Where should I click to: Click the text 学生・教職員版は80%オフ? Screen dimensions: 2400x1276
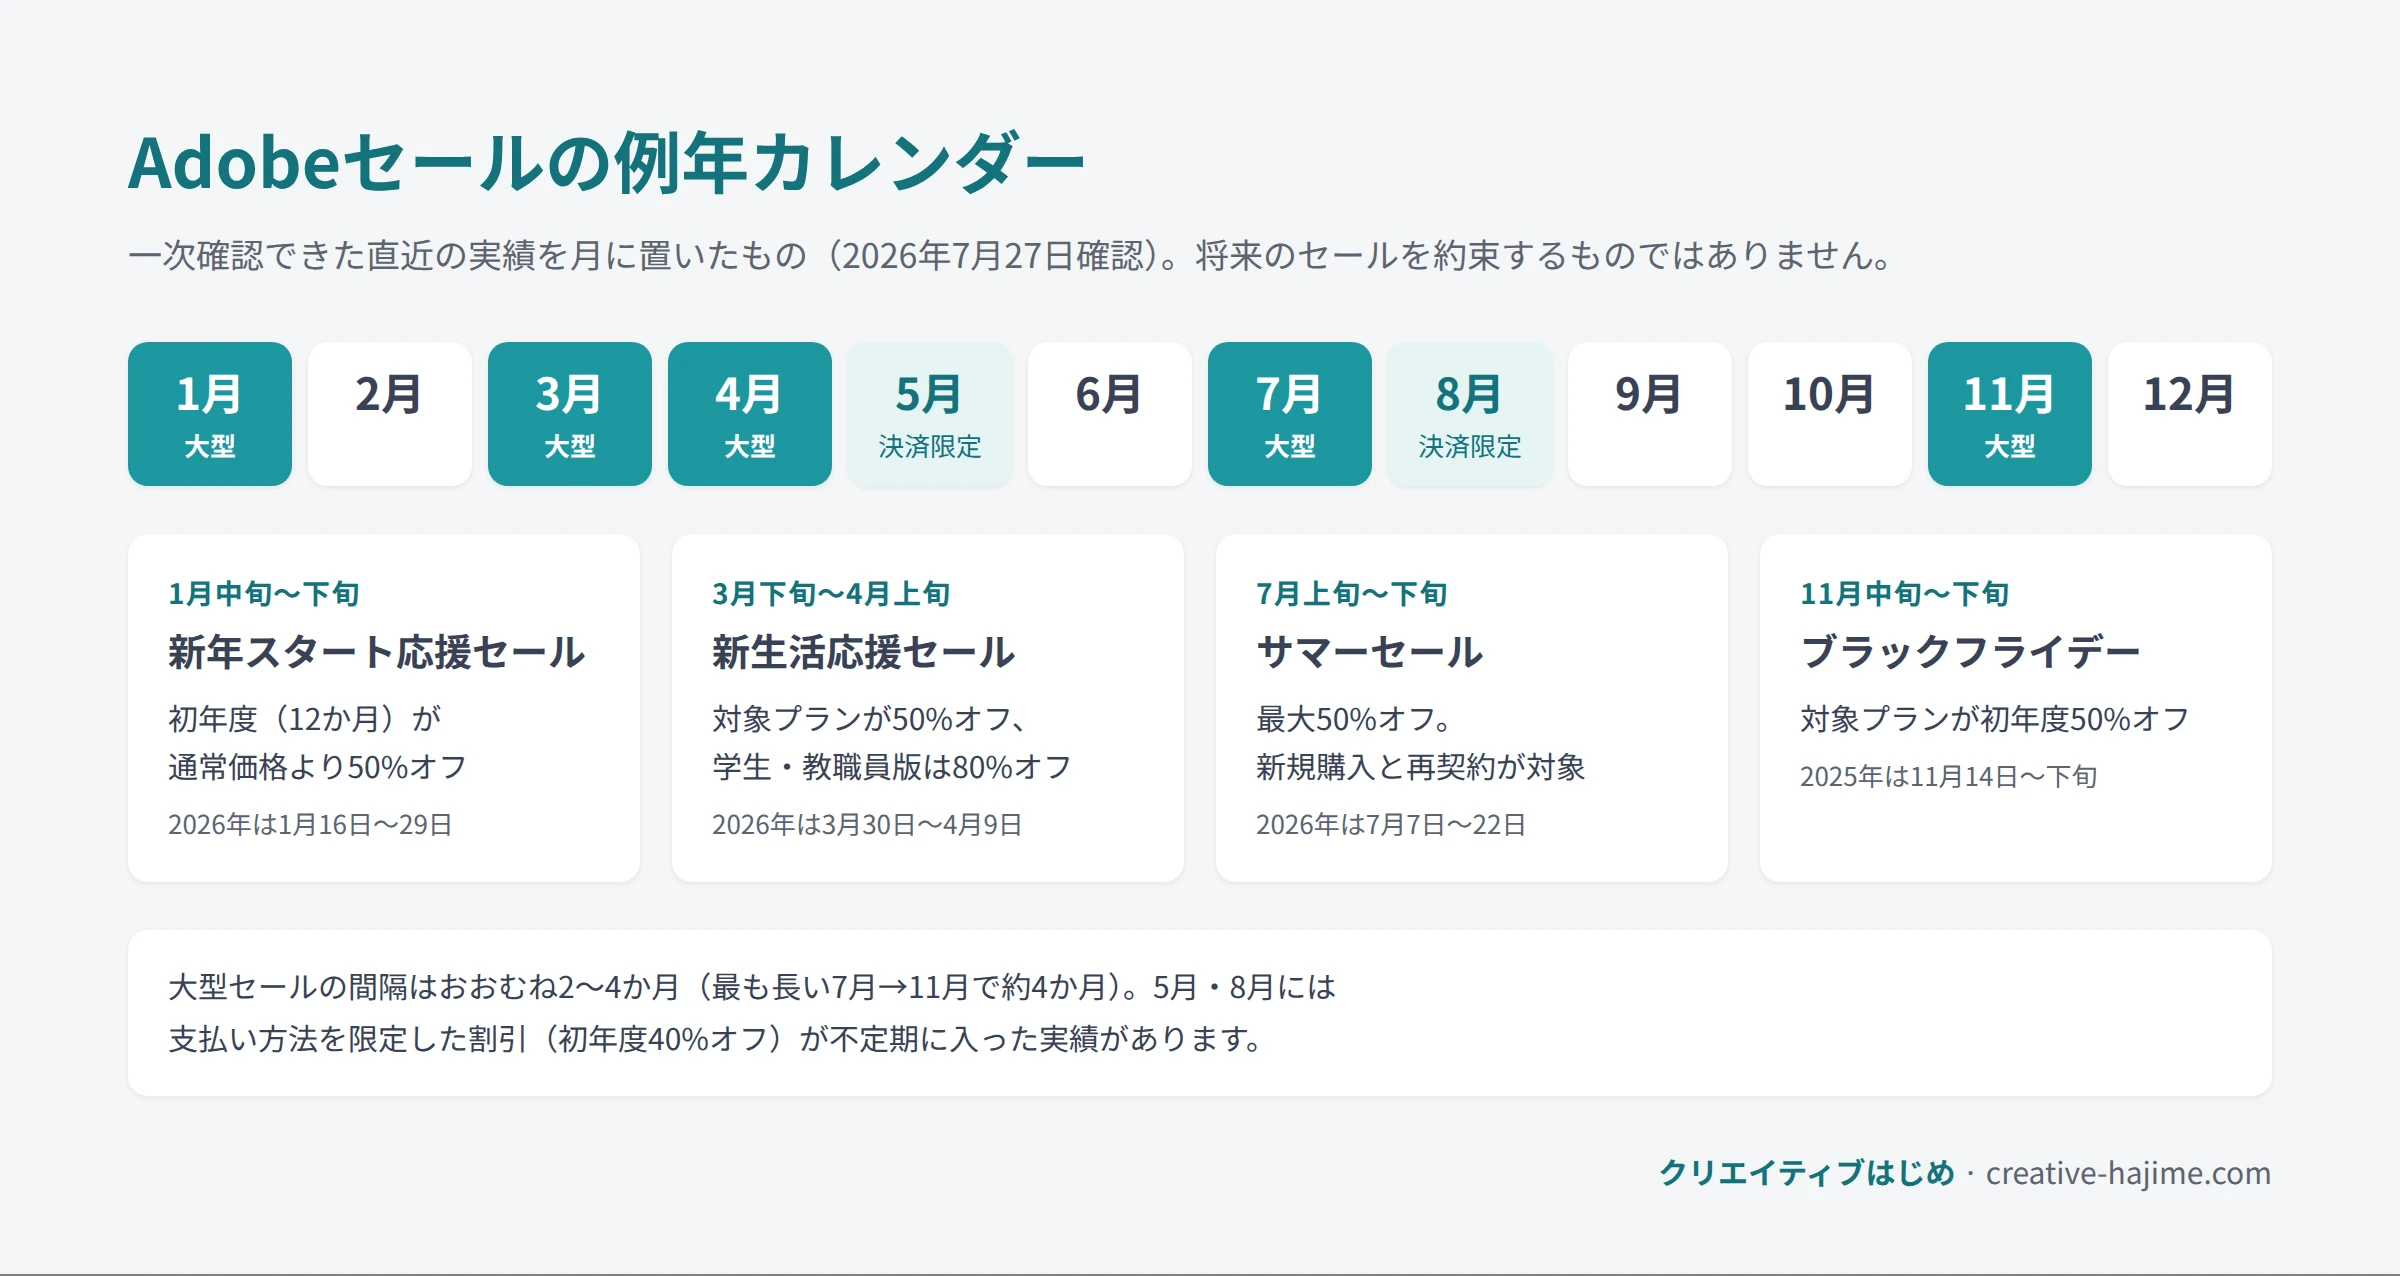[x=892, y=767]
